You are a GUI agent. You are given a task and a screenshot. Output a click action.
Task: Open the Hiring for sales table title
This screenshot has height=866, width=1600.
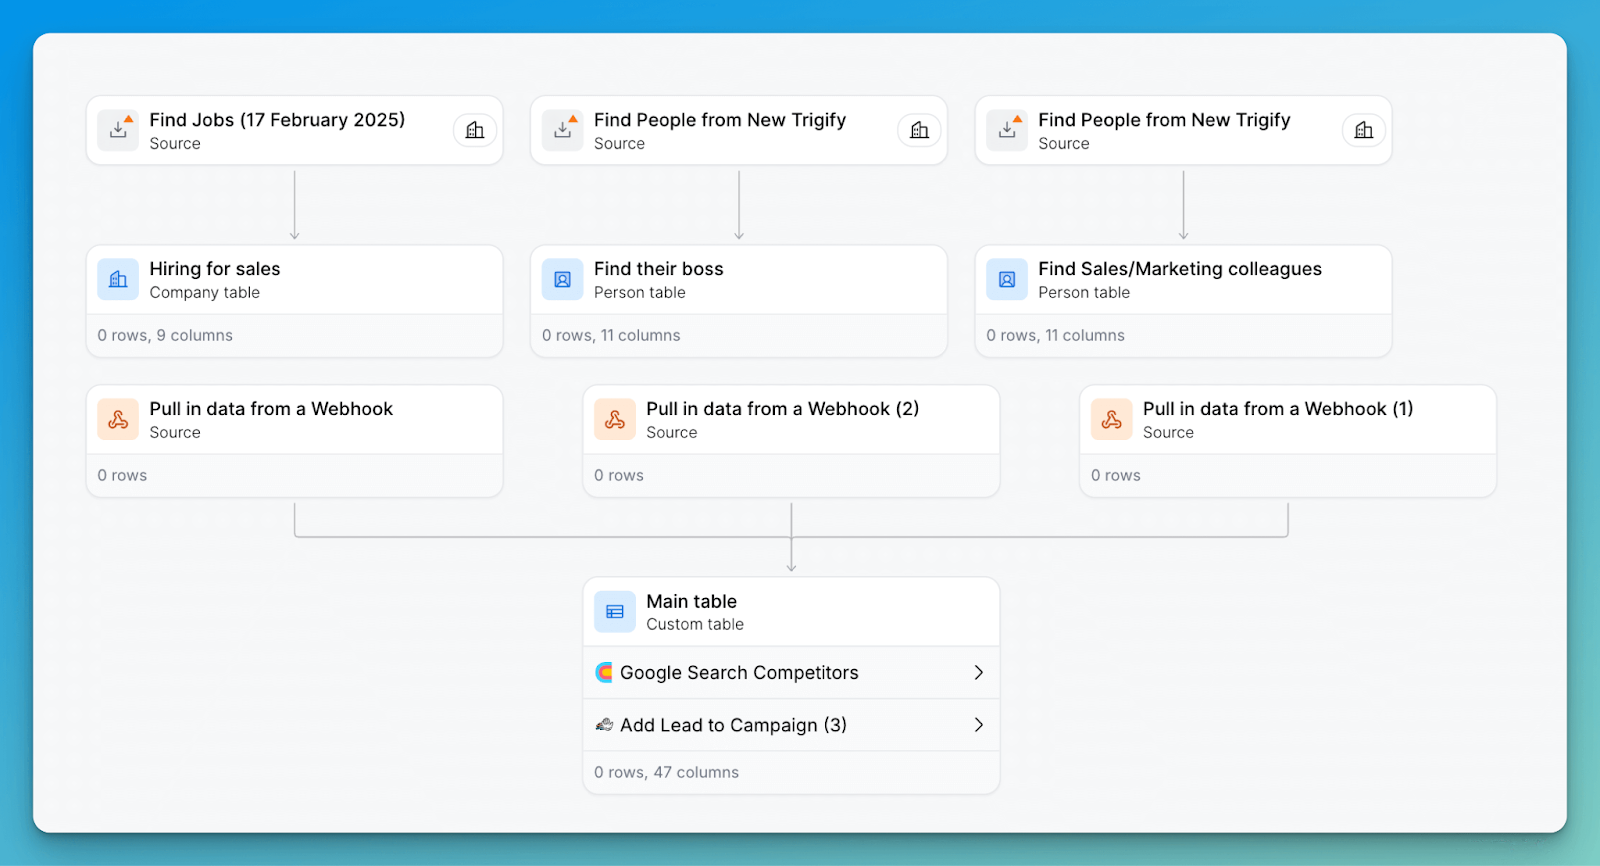(215, 269)
